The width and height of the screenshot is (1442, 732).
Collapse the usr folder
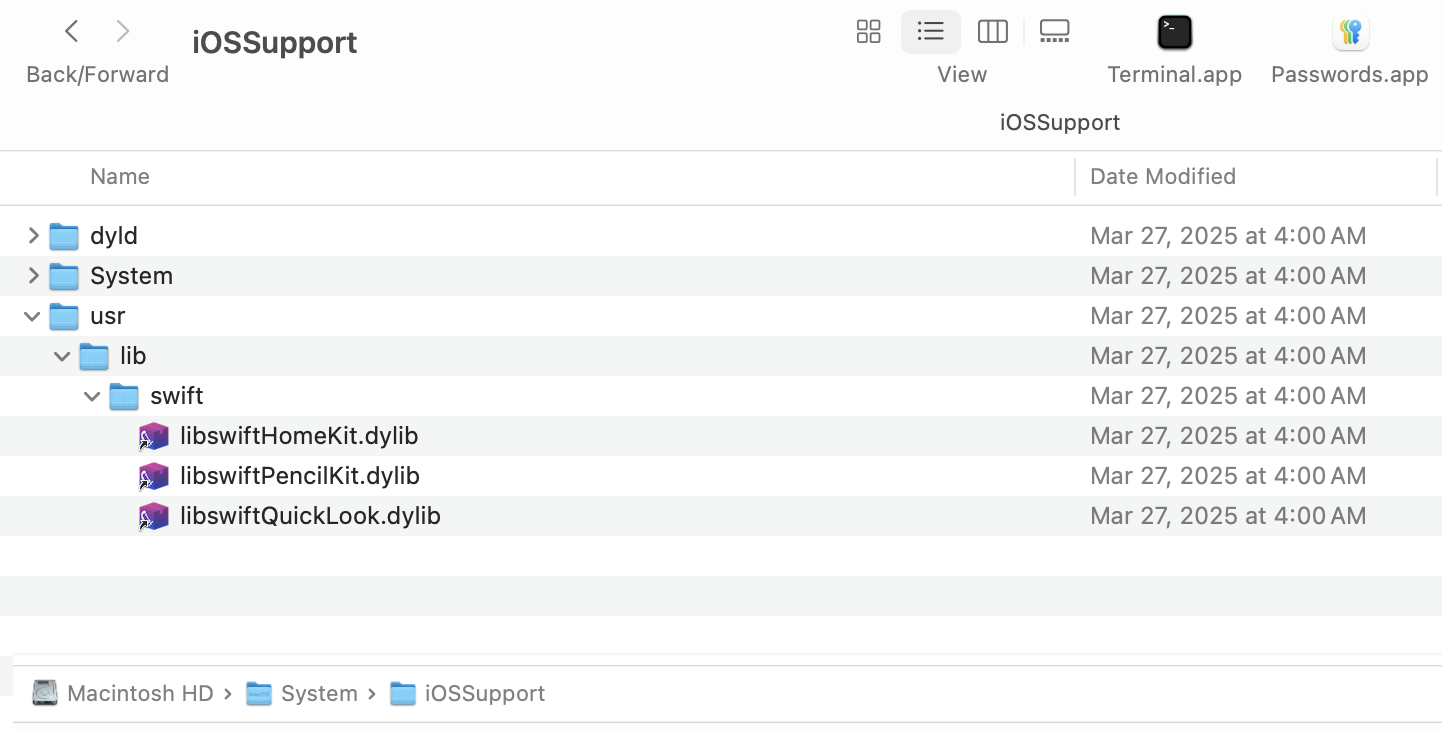click(33, 316)
